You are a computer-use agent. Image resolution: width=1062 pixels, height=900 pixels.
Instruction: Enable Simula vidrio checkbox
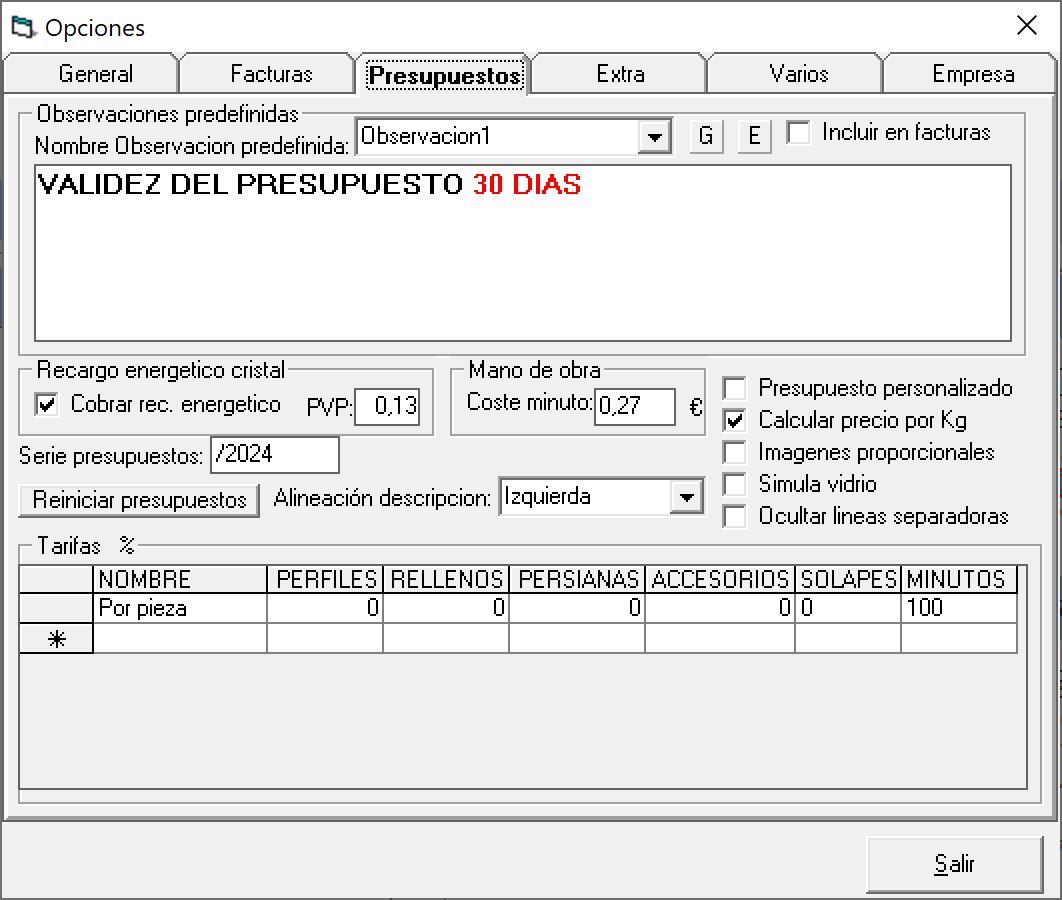click(x=735, y=484)
